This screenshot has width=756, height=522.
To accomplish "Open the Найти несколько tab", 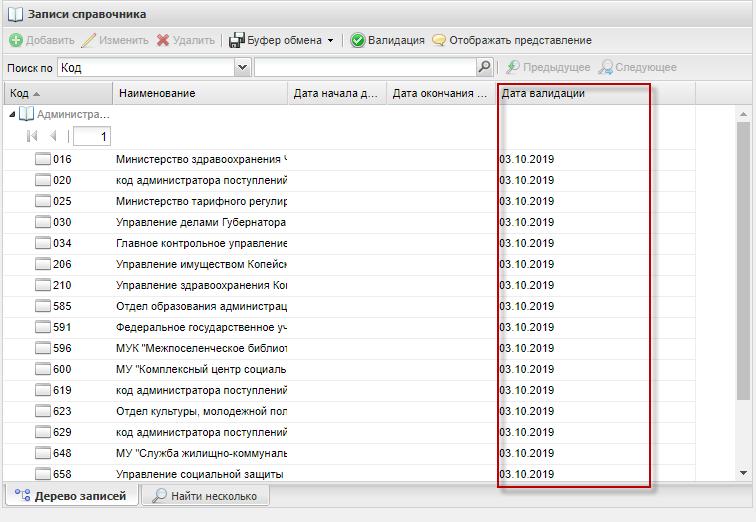I will (204, 496).
